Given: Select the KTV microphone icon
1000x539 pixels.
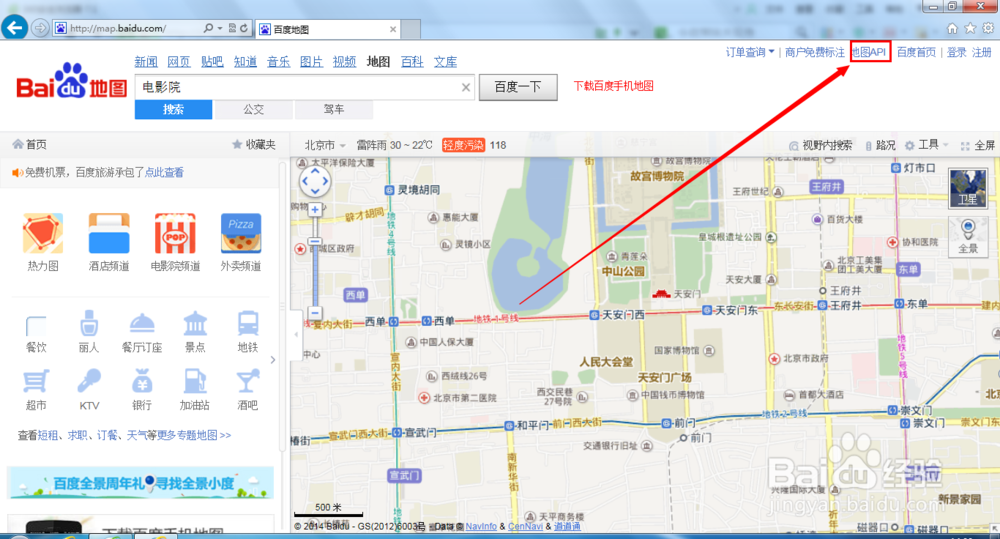Looking at the screenshot, I should tap(89, 381).
